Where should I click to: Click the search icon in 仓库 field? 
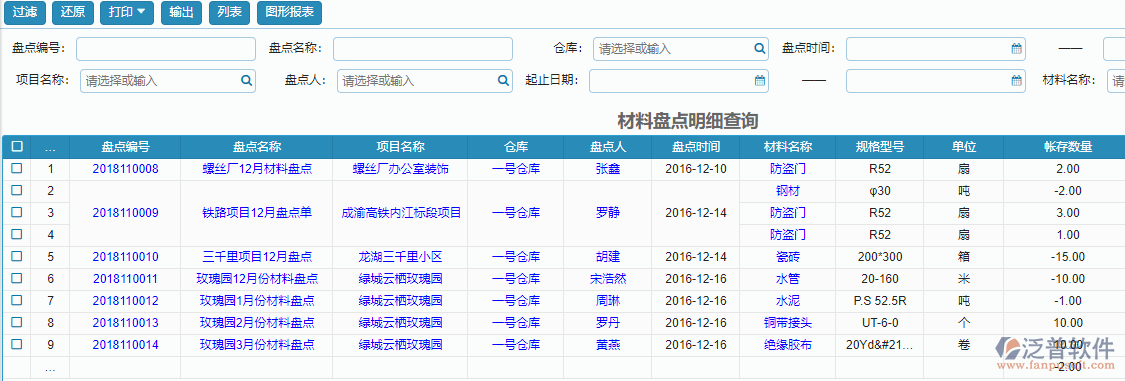[759, 49]
